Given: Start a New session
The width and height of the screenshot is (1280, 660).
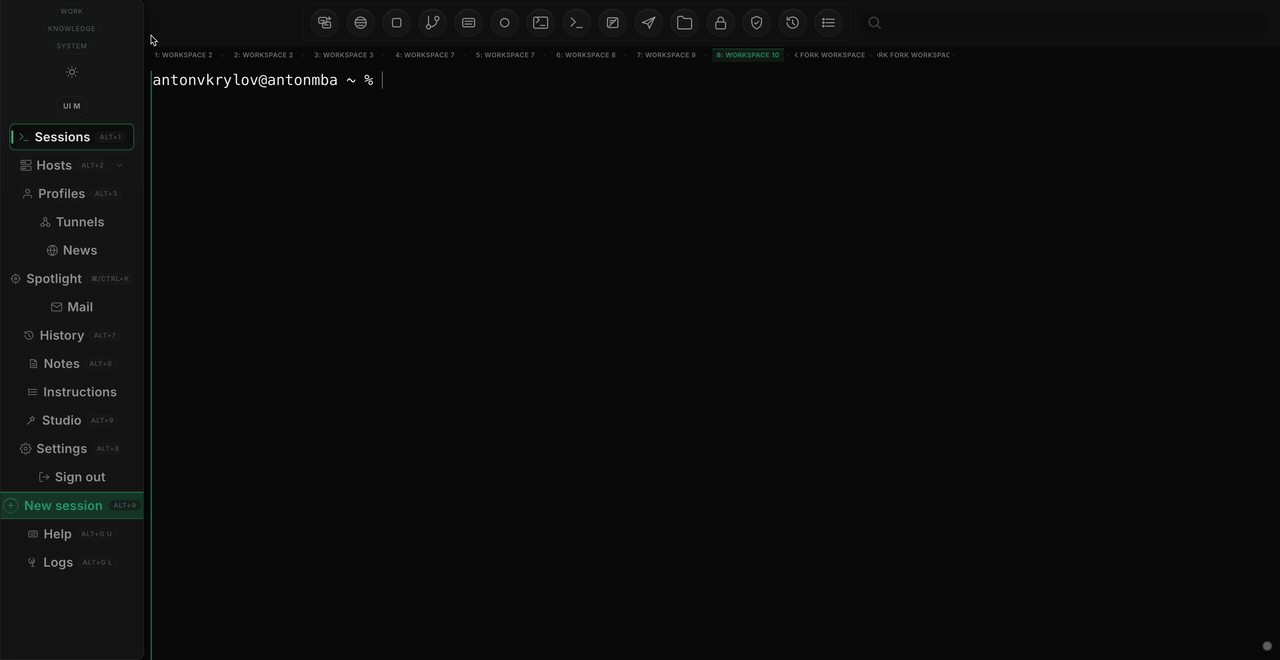Looking at the screenshot, I should click(x=72, y=505).
